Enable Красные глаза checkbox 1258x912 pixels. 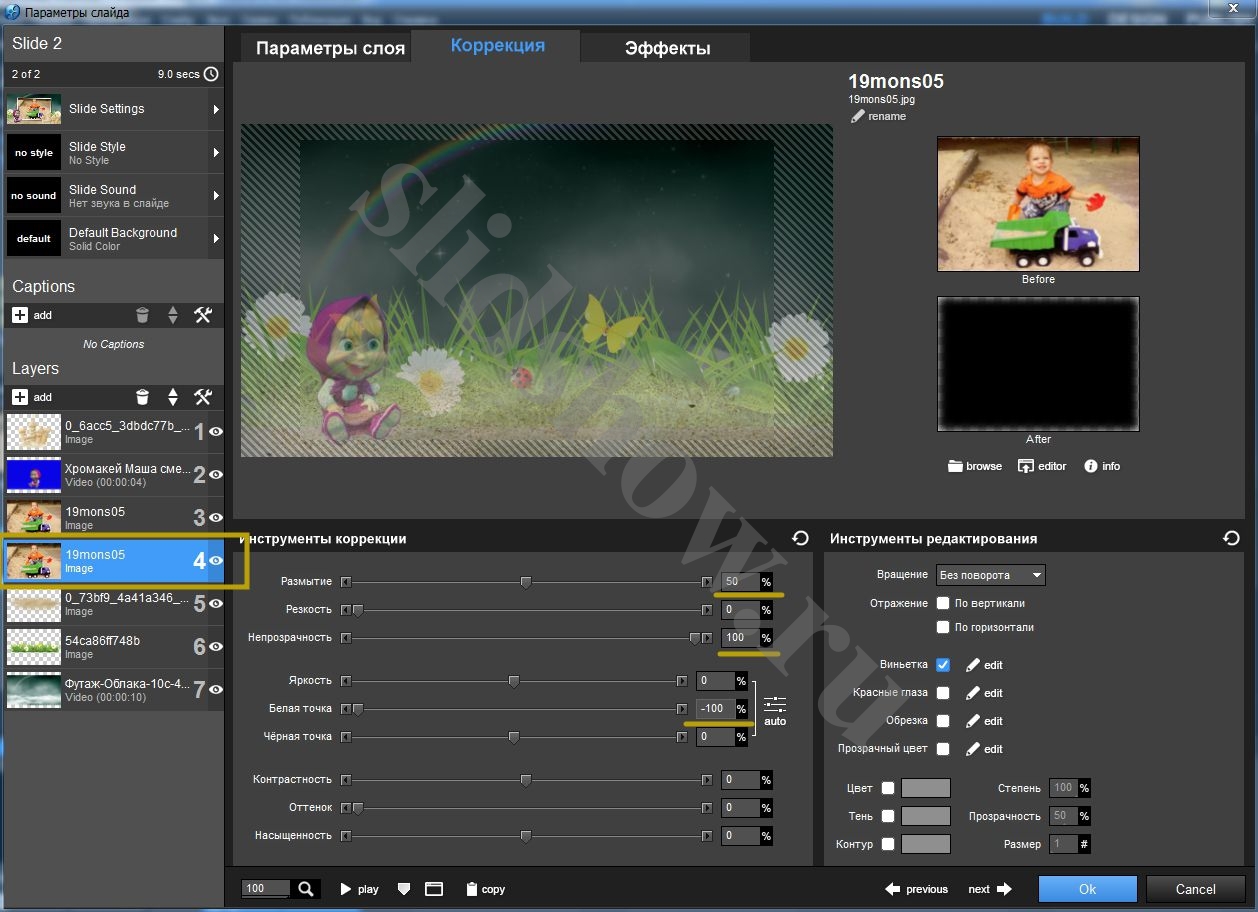coord(943,693)
